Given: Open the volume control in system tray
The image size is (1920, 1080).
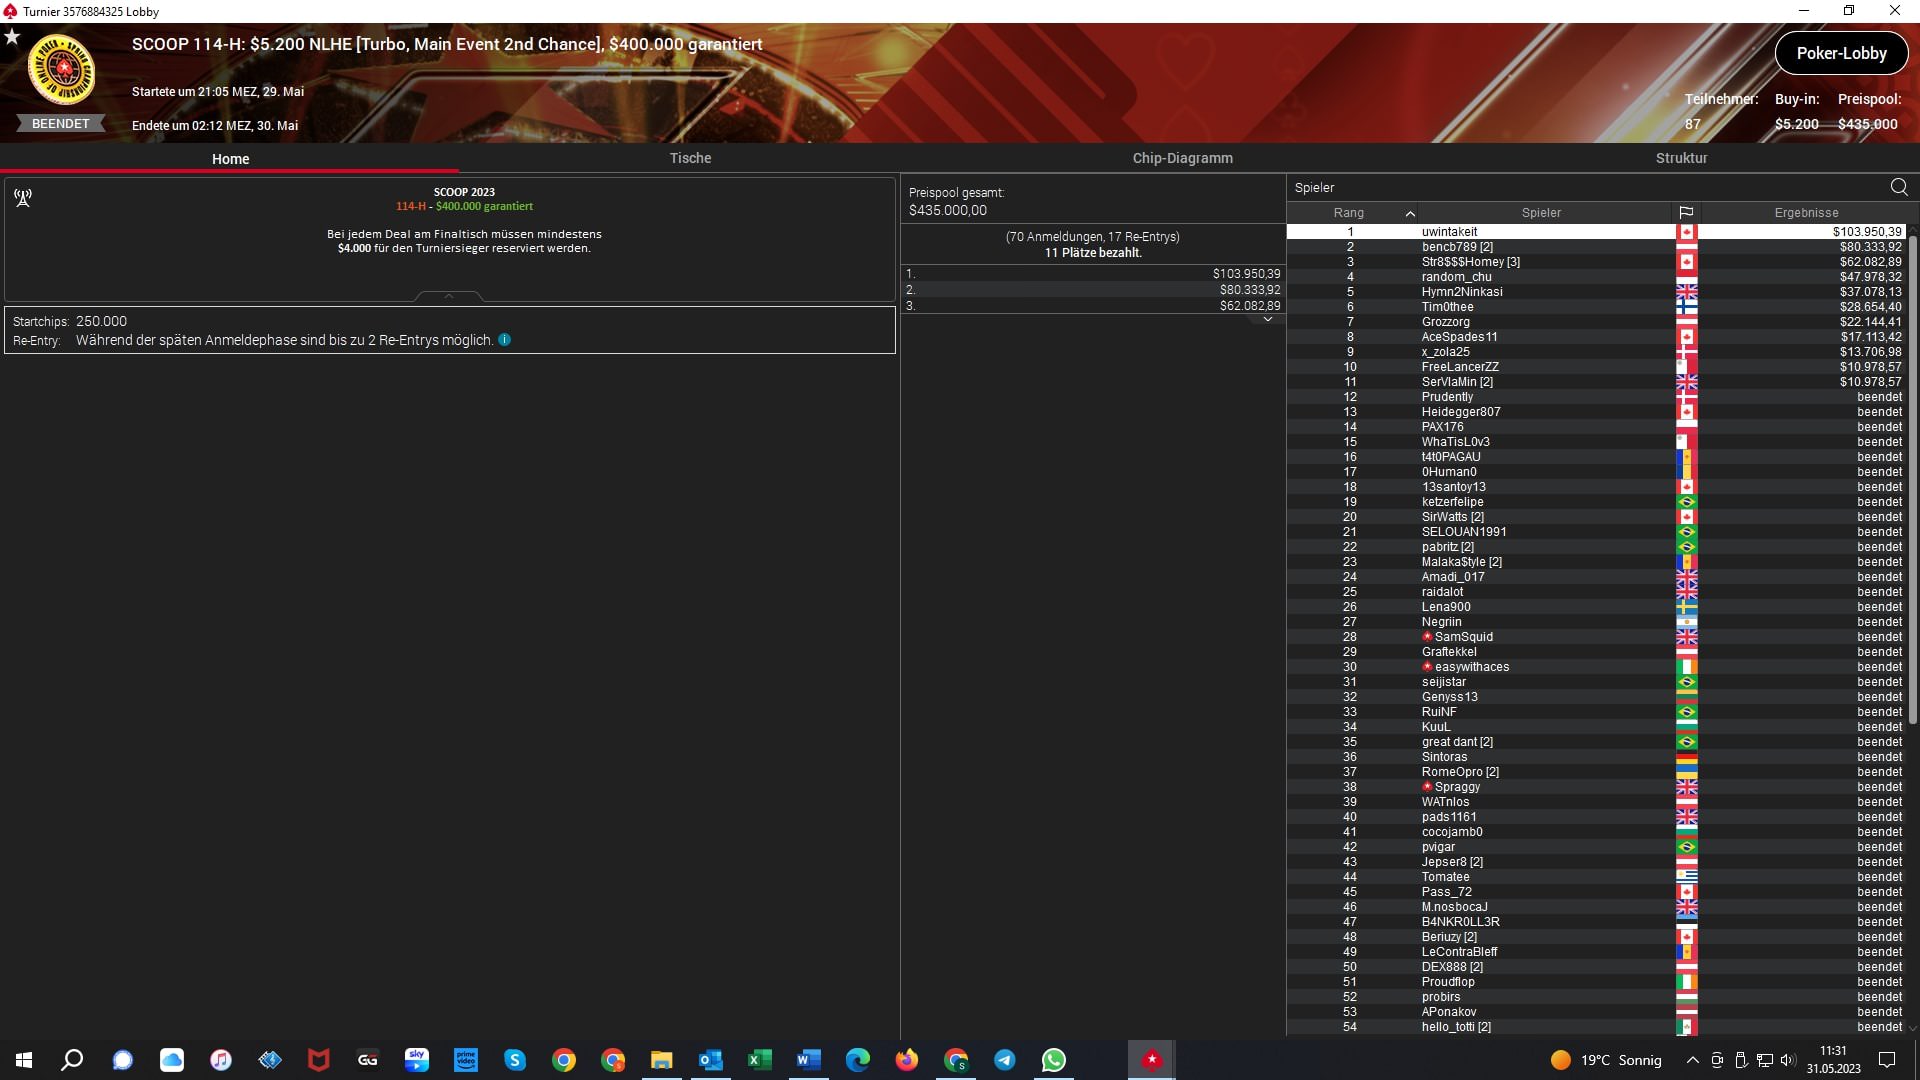Looking at the screenshot, I should (1789, 1060).
